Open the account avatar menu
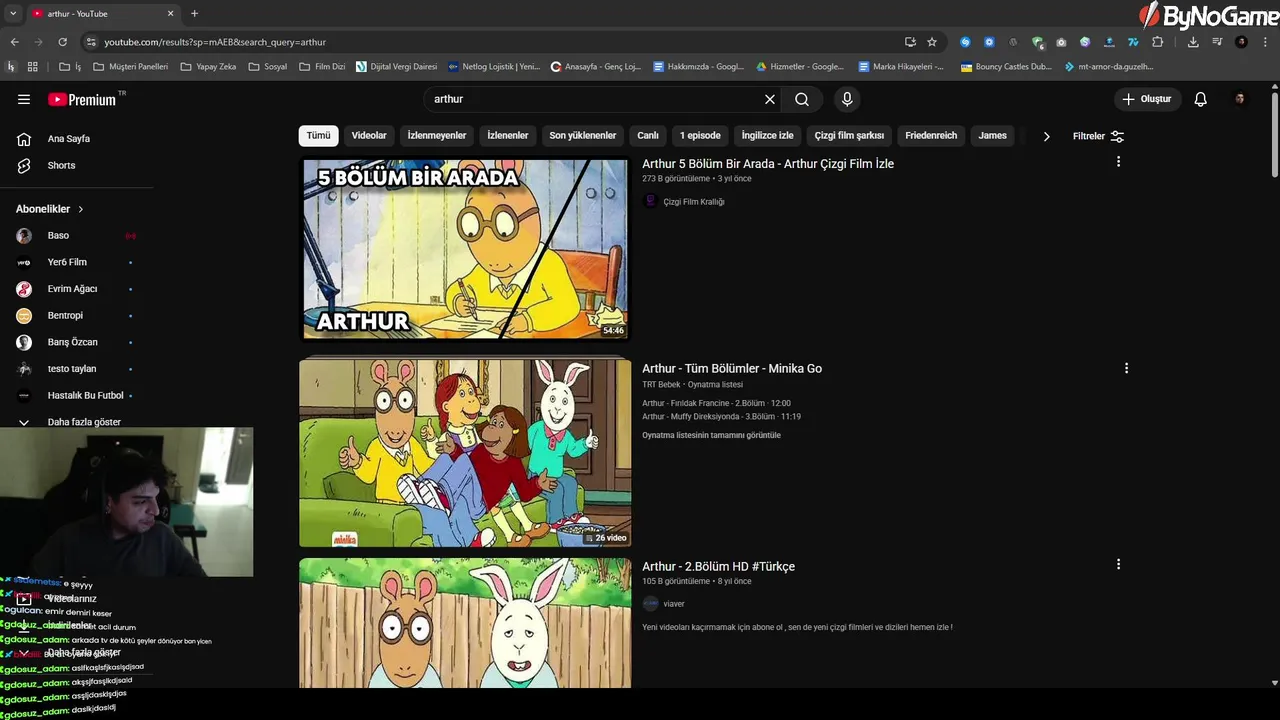The image size is (1280, 720). click(x=1240, y=99)
